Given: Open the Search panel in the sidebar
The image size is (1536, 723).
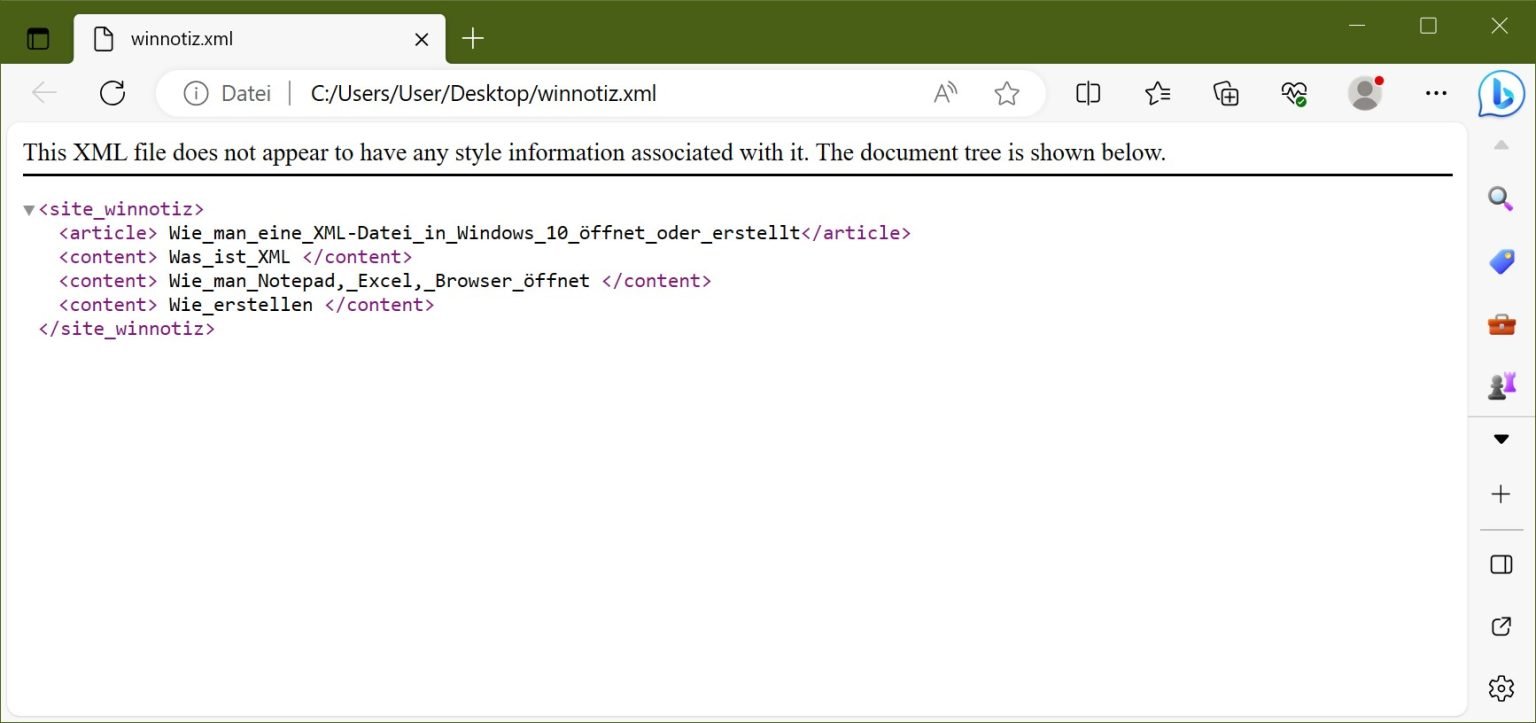Looking at the screenshot, I should (x=1500, y=199).
